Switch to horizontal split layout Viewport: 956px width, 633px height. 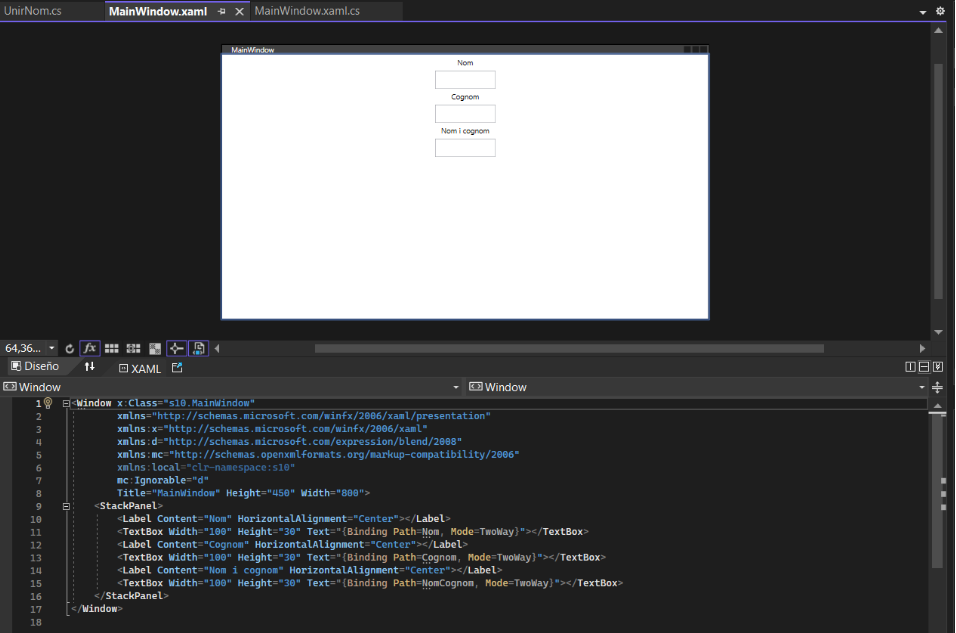pyautogui.click(x=924, y=368)
